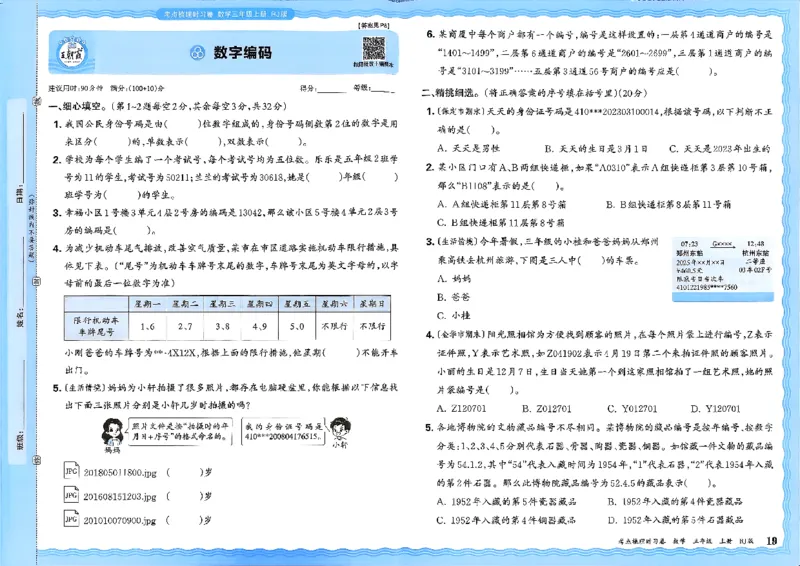Viewport: 800px width, 566px height.
Task: Select option B. Z012701
Action: [546, 408]
